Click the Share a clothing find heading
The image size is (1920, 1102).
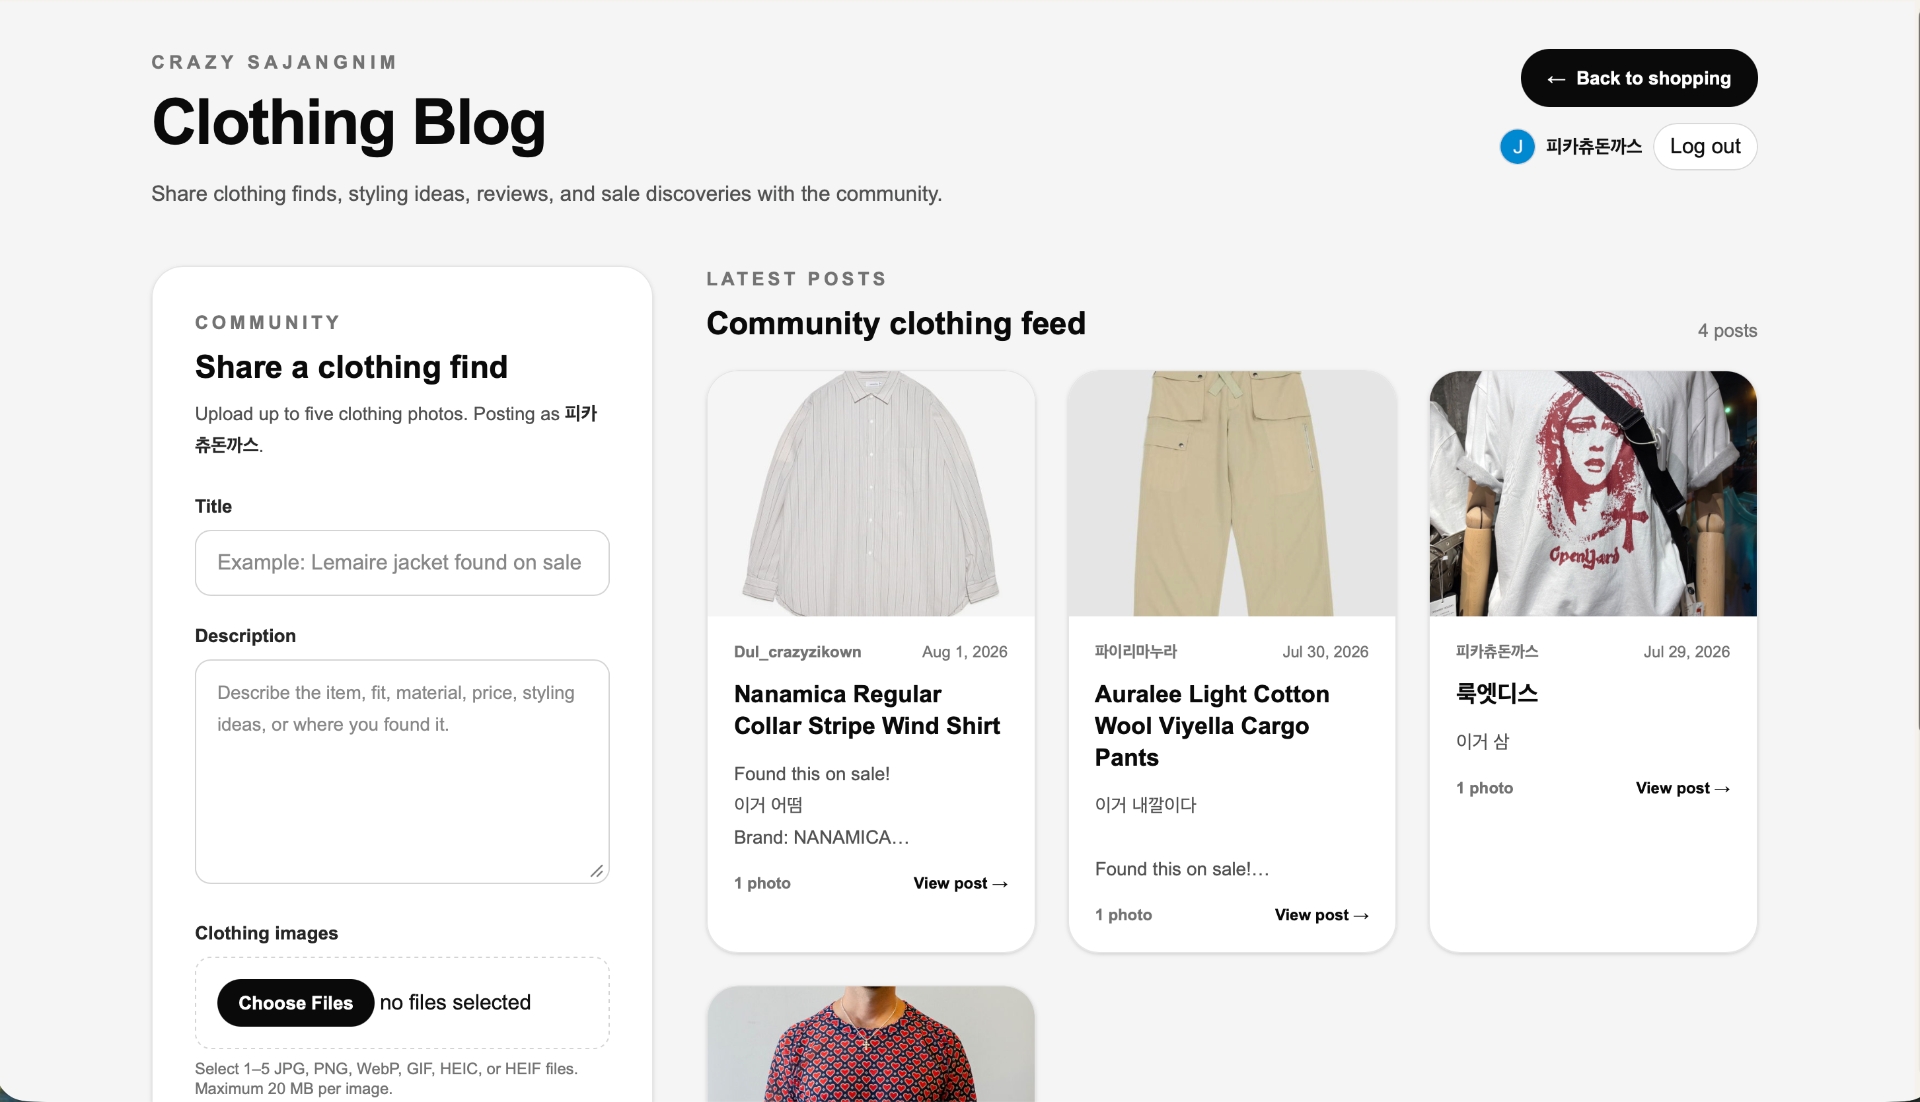pos(351,367)
